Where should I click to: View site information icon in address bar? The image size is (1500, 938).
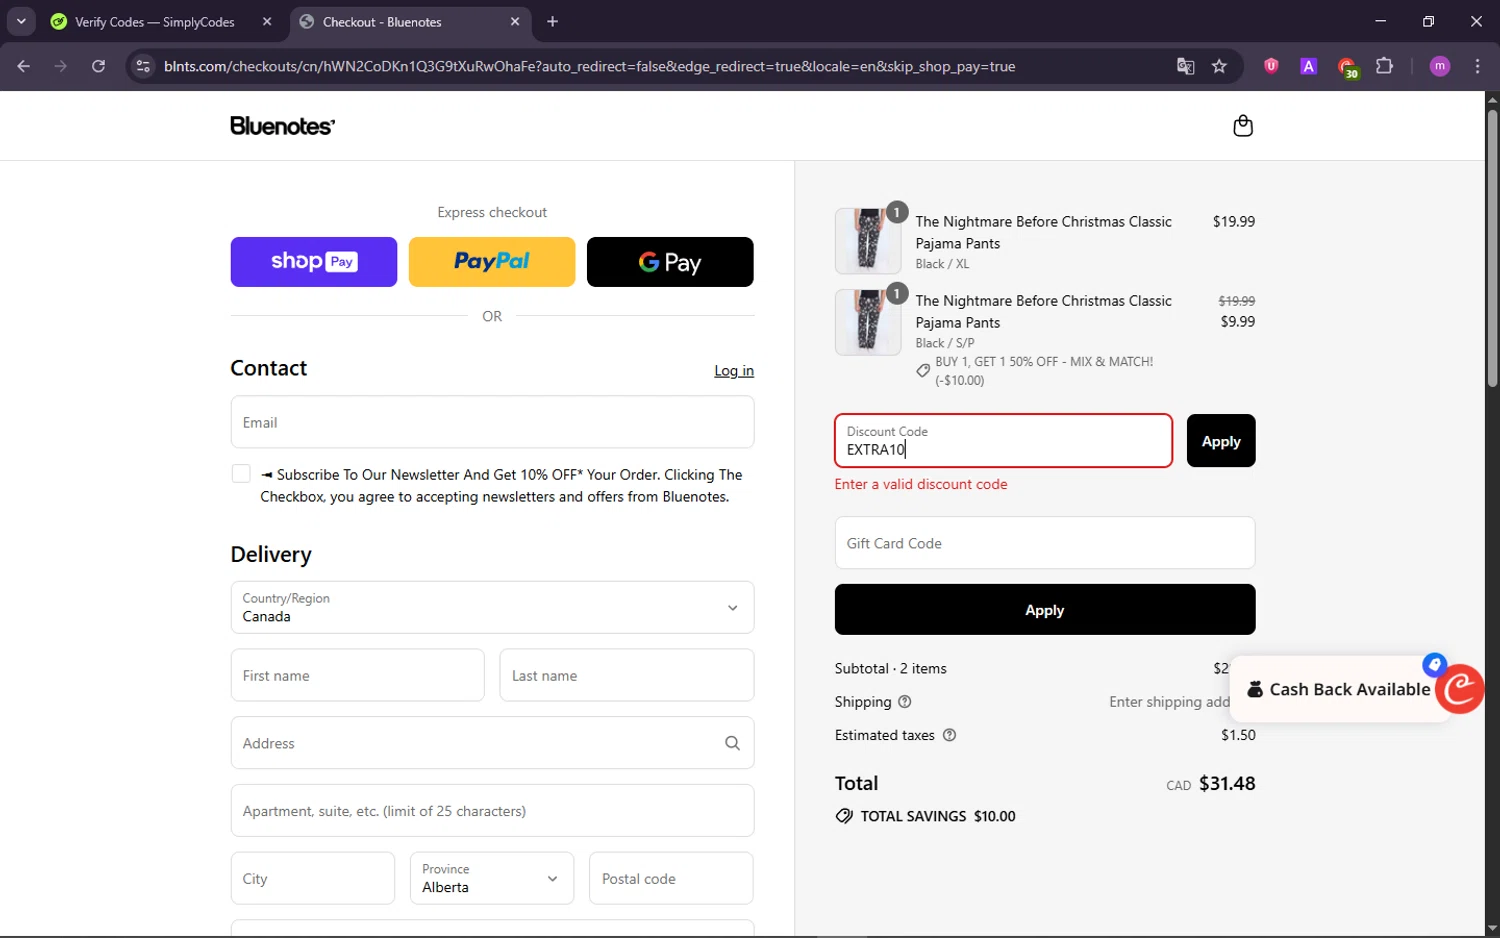point(143,66)
